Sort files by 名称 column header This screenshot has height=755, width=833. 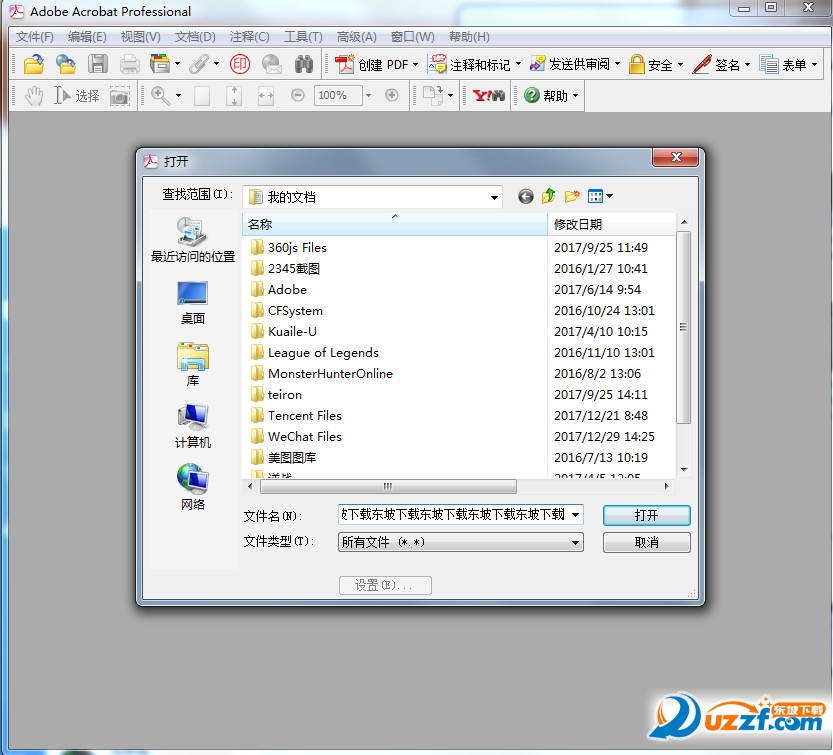pos(395,224)
